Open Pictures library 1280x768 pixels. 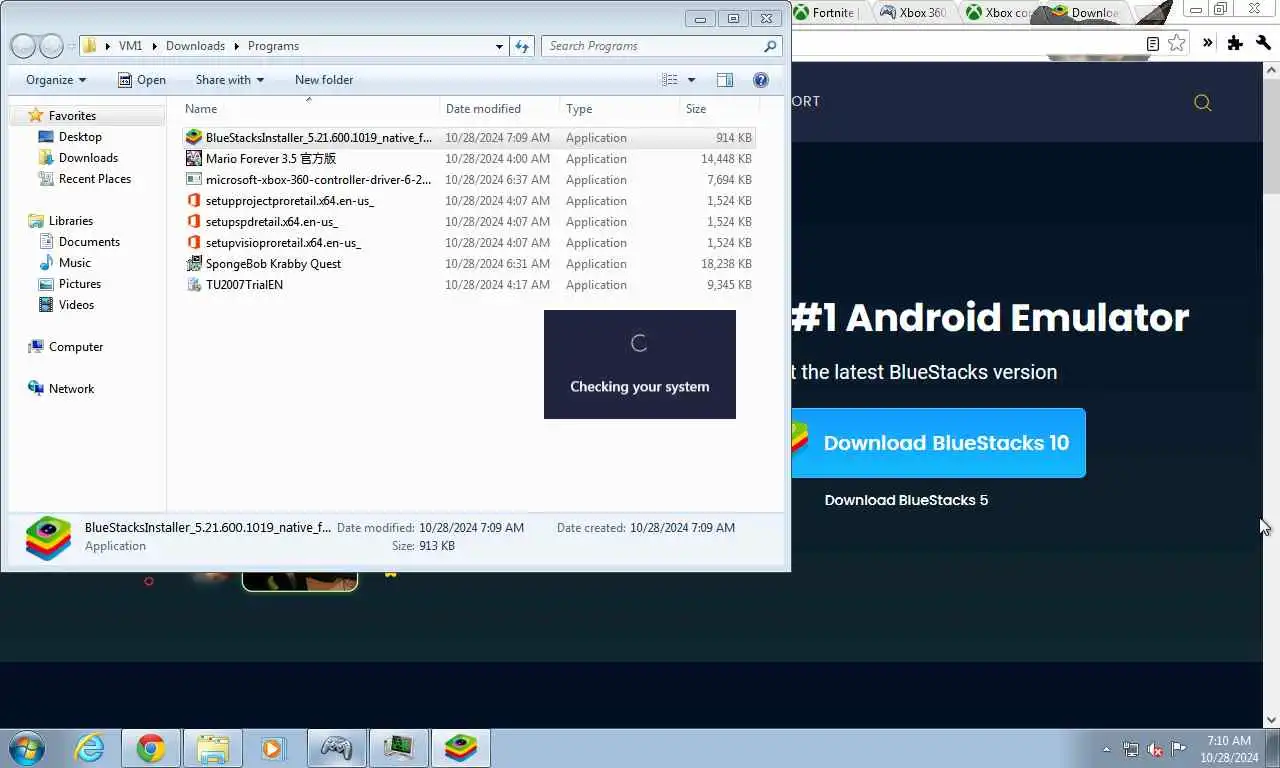[x=79, y=284]
